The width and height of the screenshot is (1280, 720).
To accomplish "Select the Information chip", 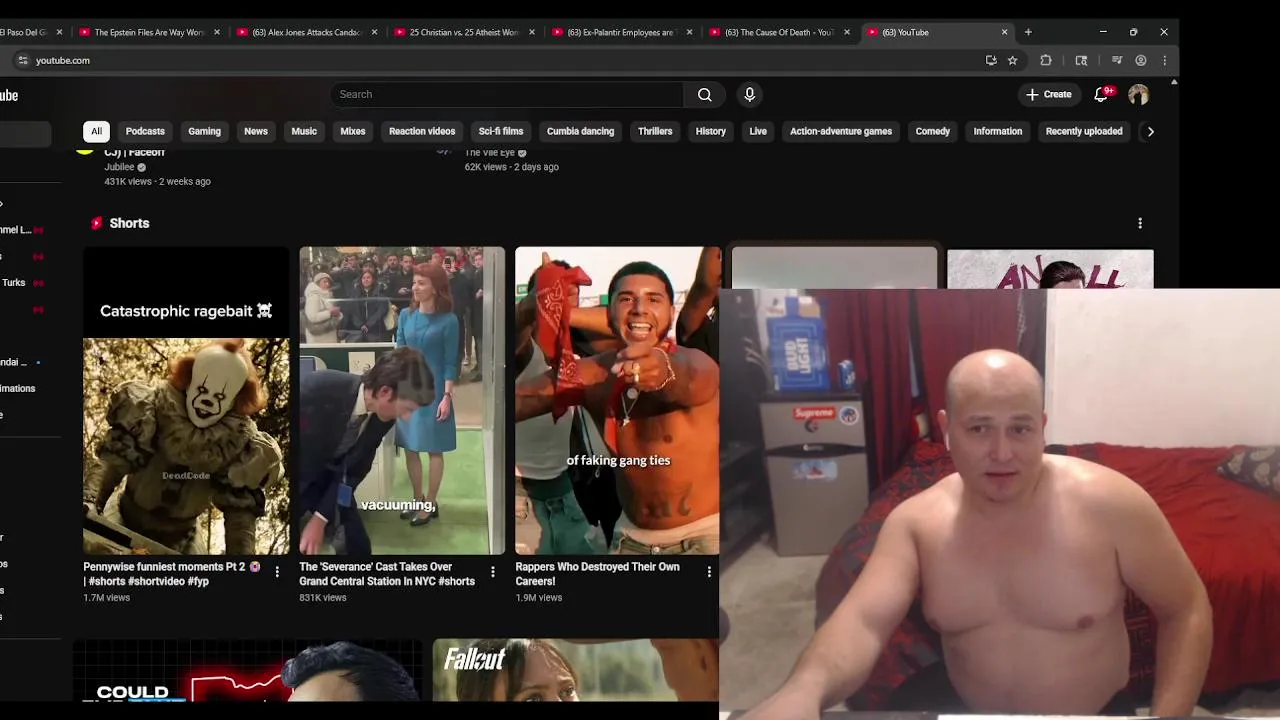I will 998,131.
